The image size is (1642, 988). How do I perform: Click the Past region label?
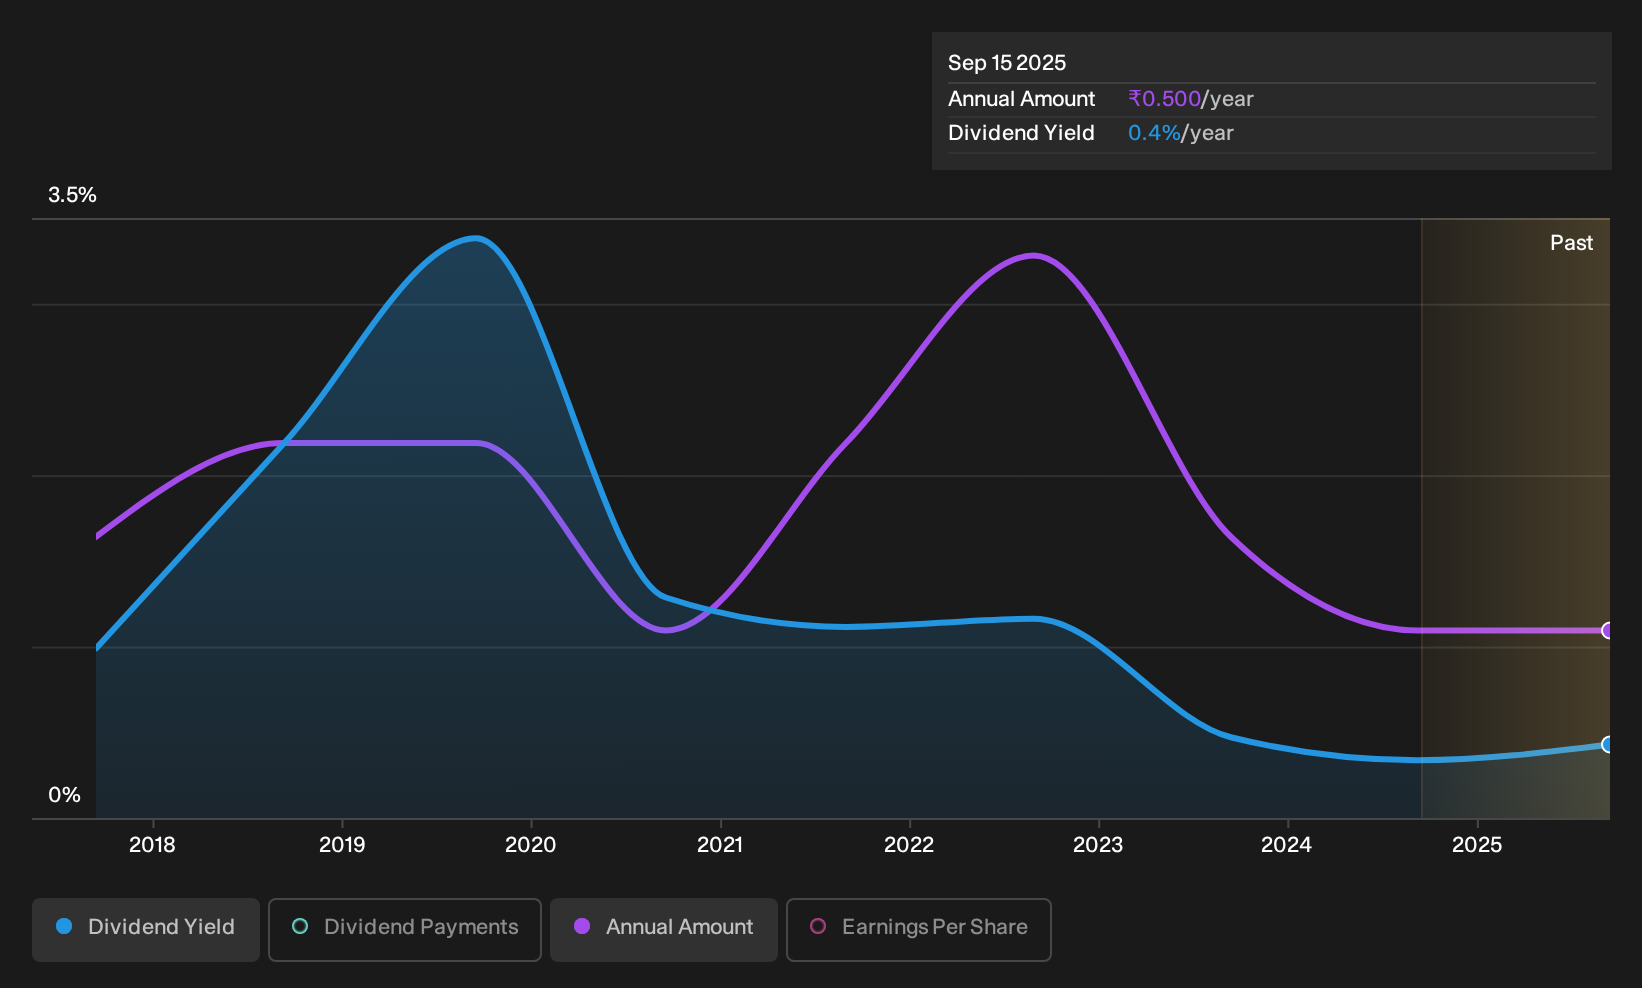pyautogui.click(x=1572, y=243)
